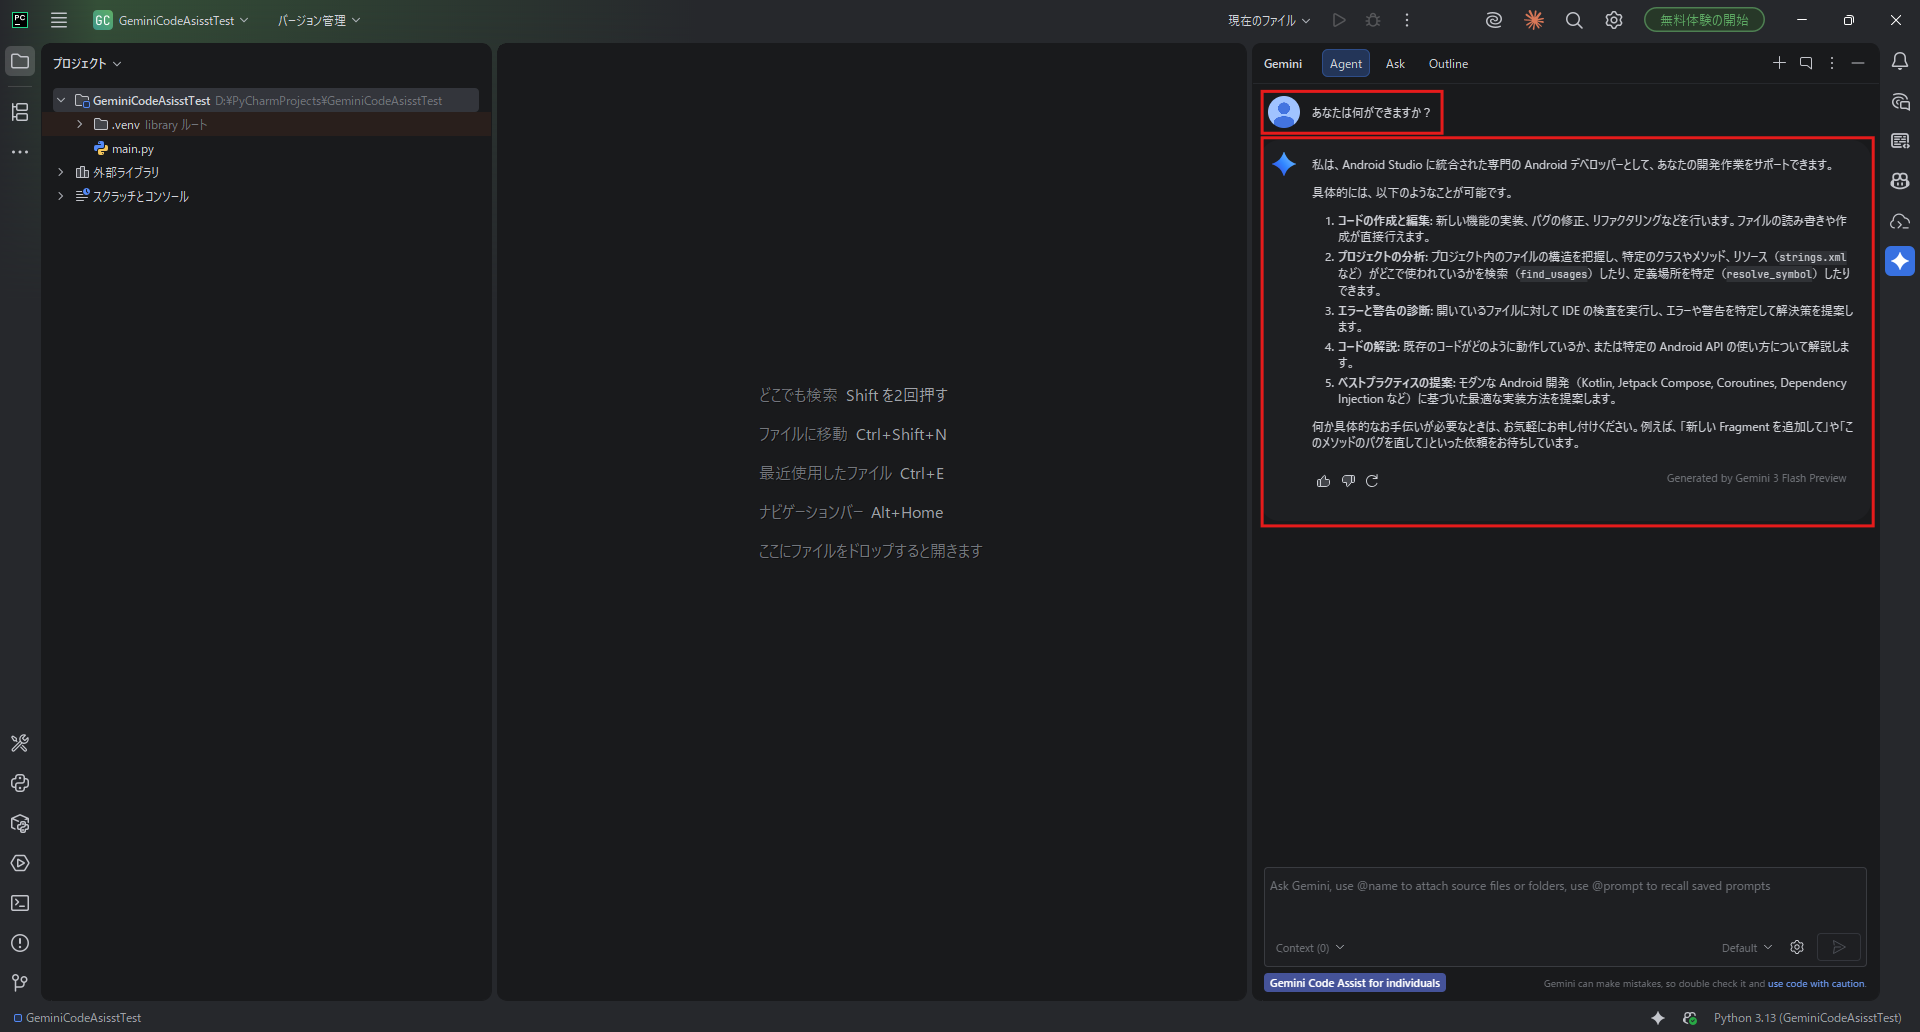The height and width of the screenshot is (1032, 1920).
Task: Regenerate the Gemini response
Action: pos(1372,481)
